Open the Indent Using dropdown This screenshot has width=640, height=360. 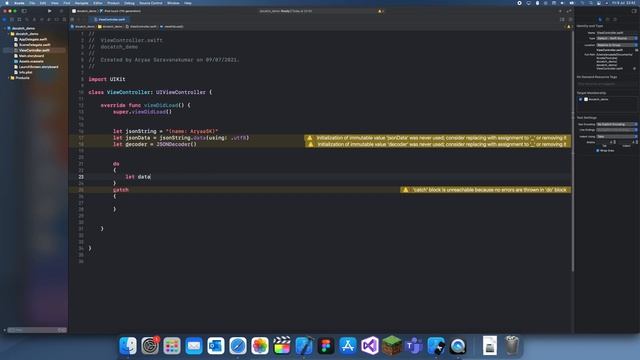click(x=617, y=136)
